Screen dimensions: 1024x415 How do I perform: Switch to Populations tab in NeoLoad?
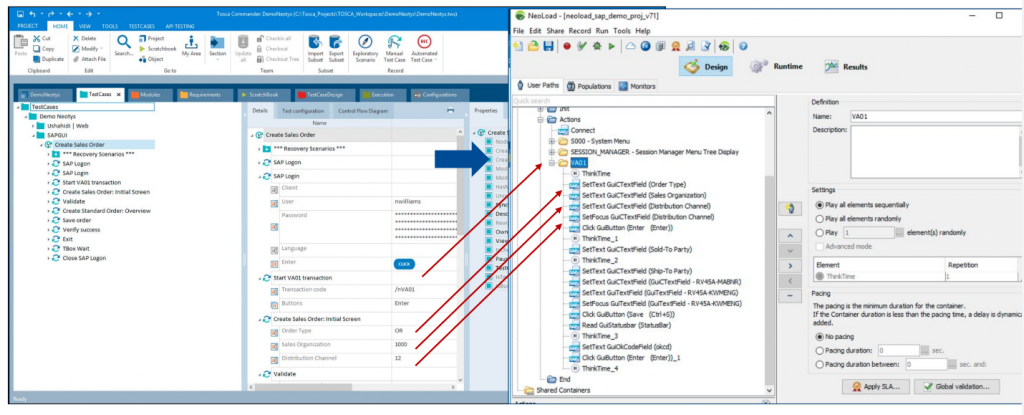pos(589,86)
